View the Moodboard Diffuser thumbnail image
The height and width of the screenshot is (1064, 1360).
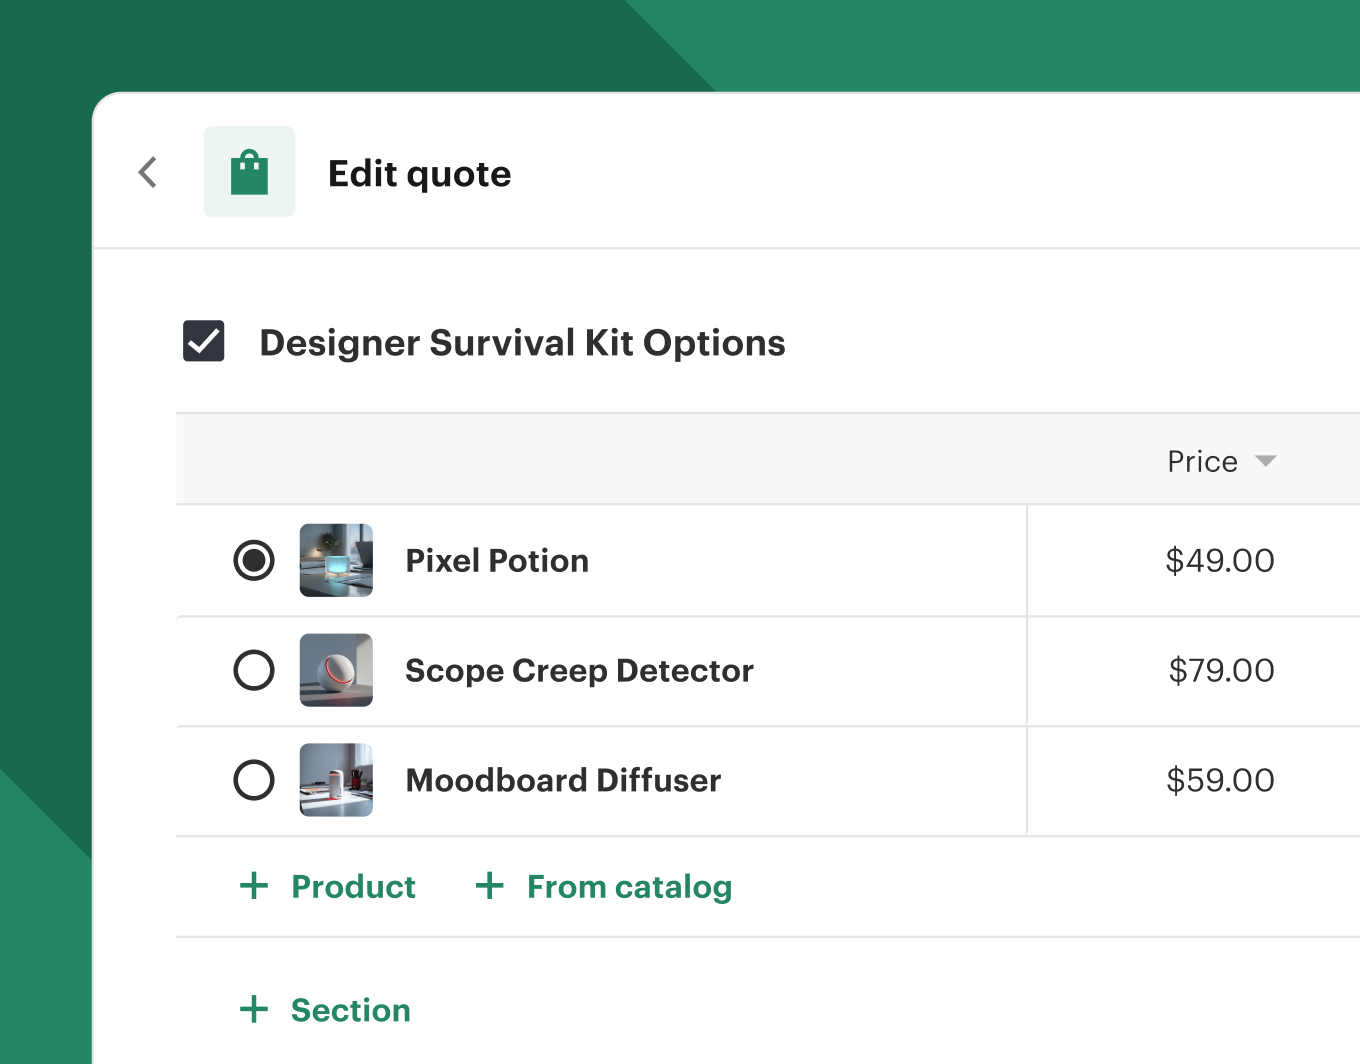[x=336, y=780]
